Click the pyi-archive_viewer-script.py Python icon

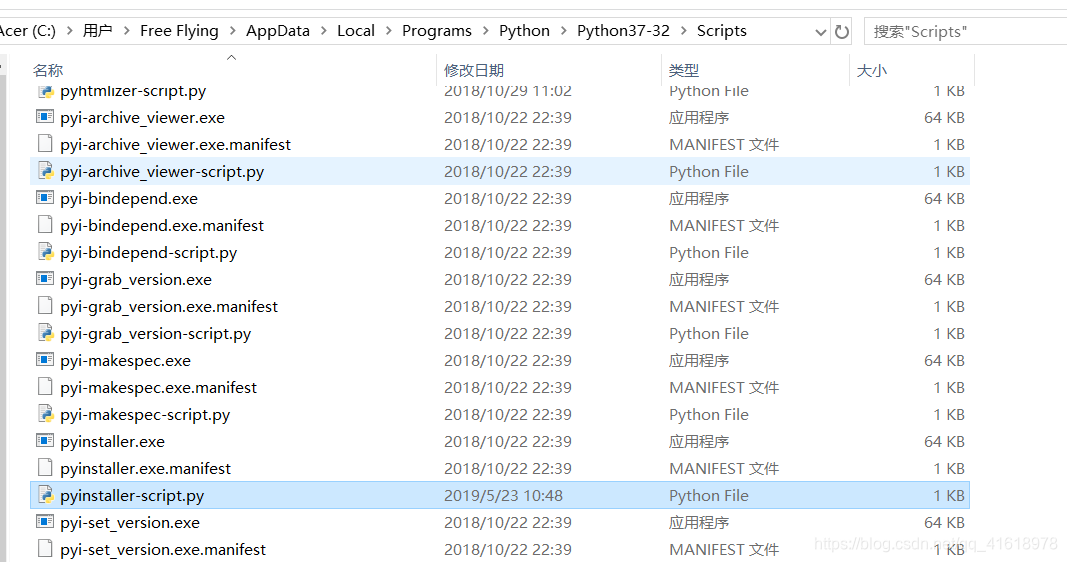[x=45, y=171]
